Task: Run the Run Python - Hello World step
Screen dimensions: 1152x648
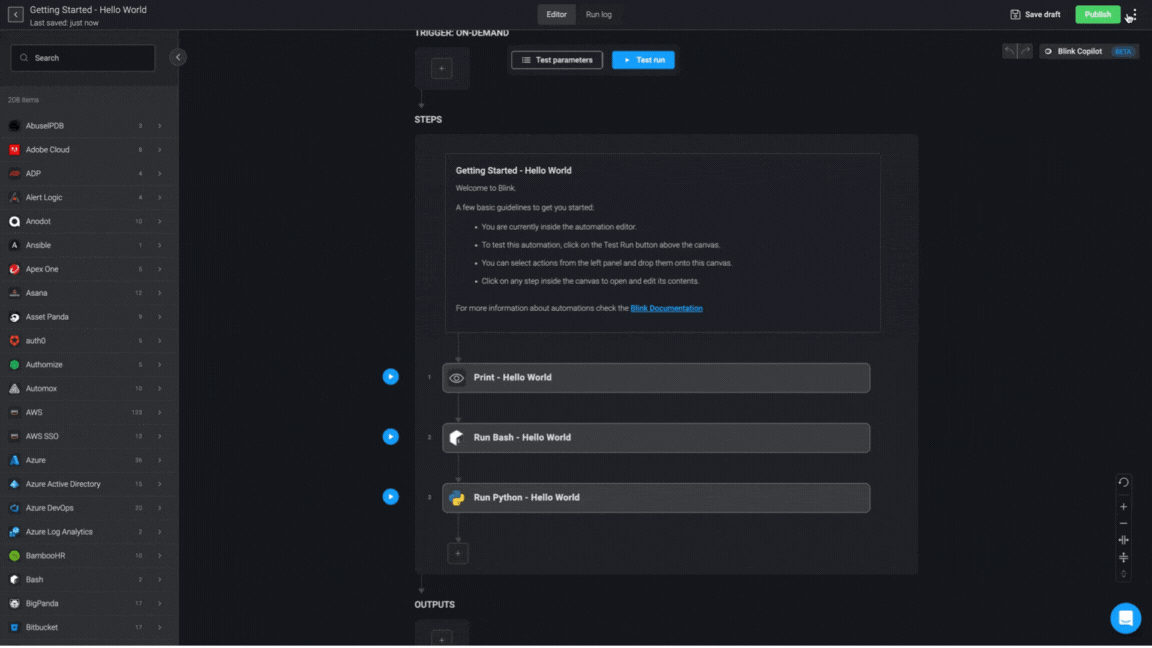Action: (x=391, y=497)
